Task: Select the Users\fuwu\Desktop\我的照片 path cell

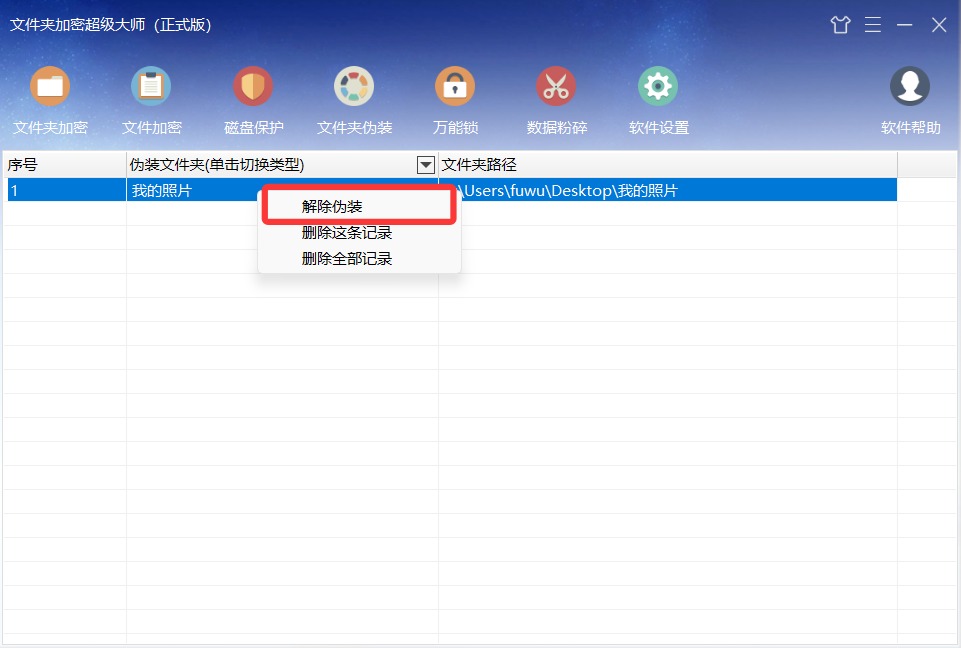Action: 668,191
